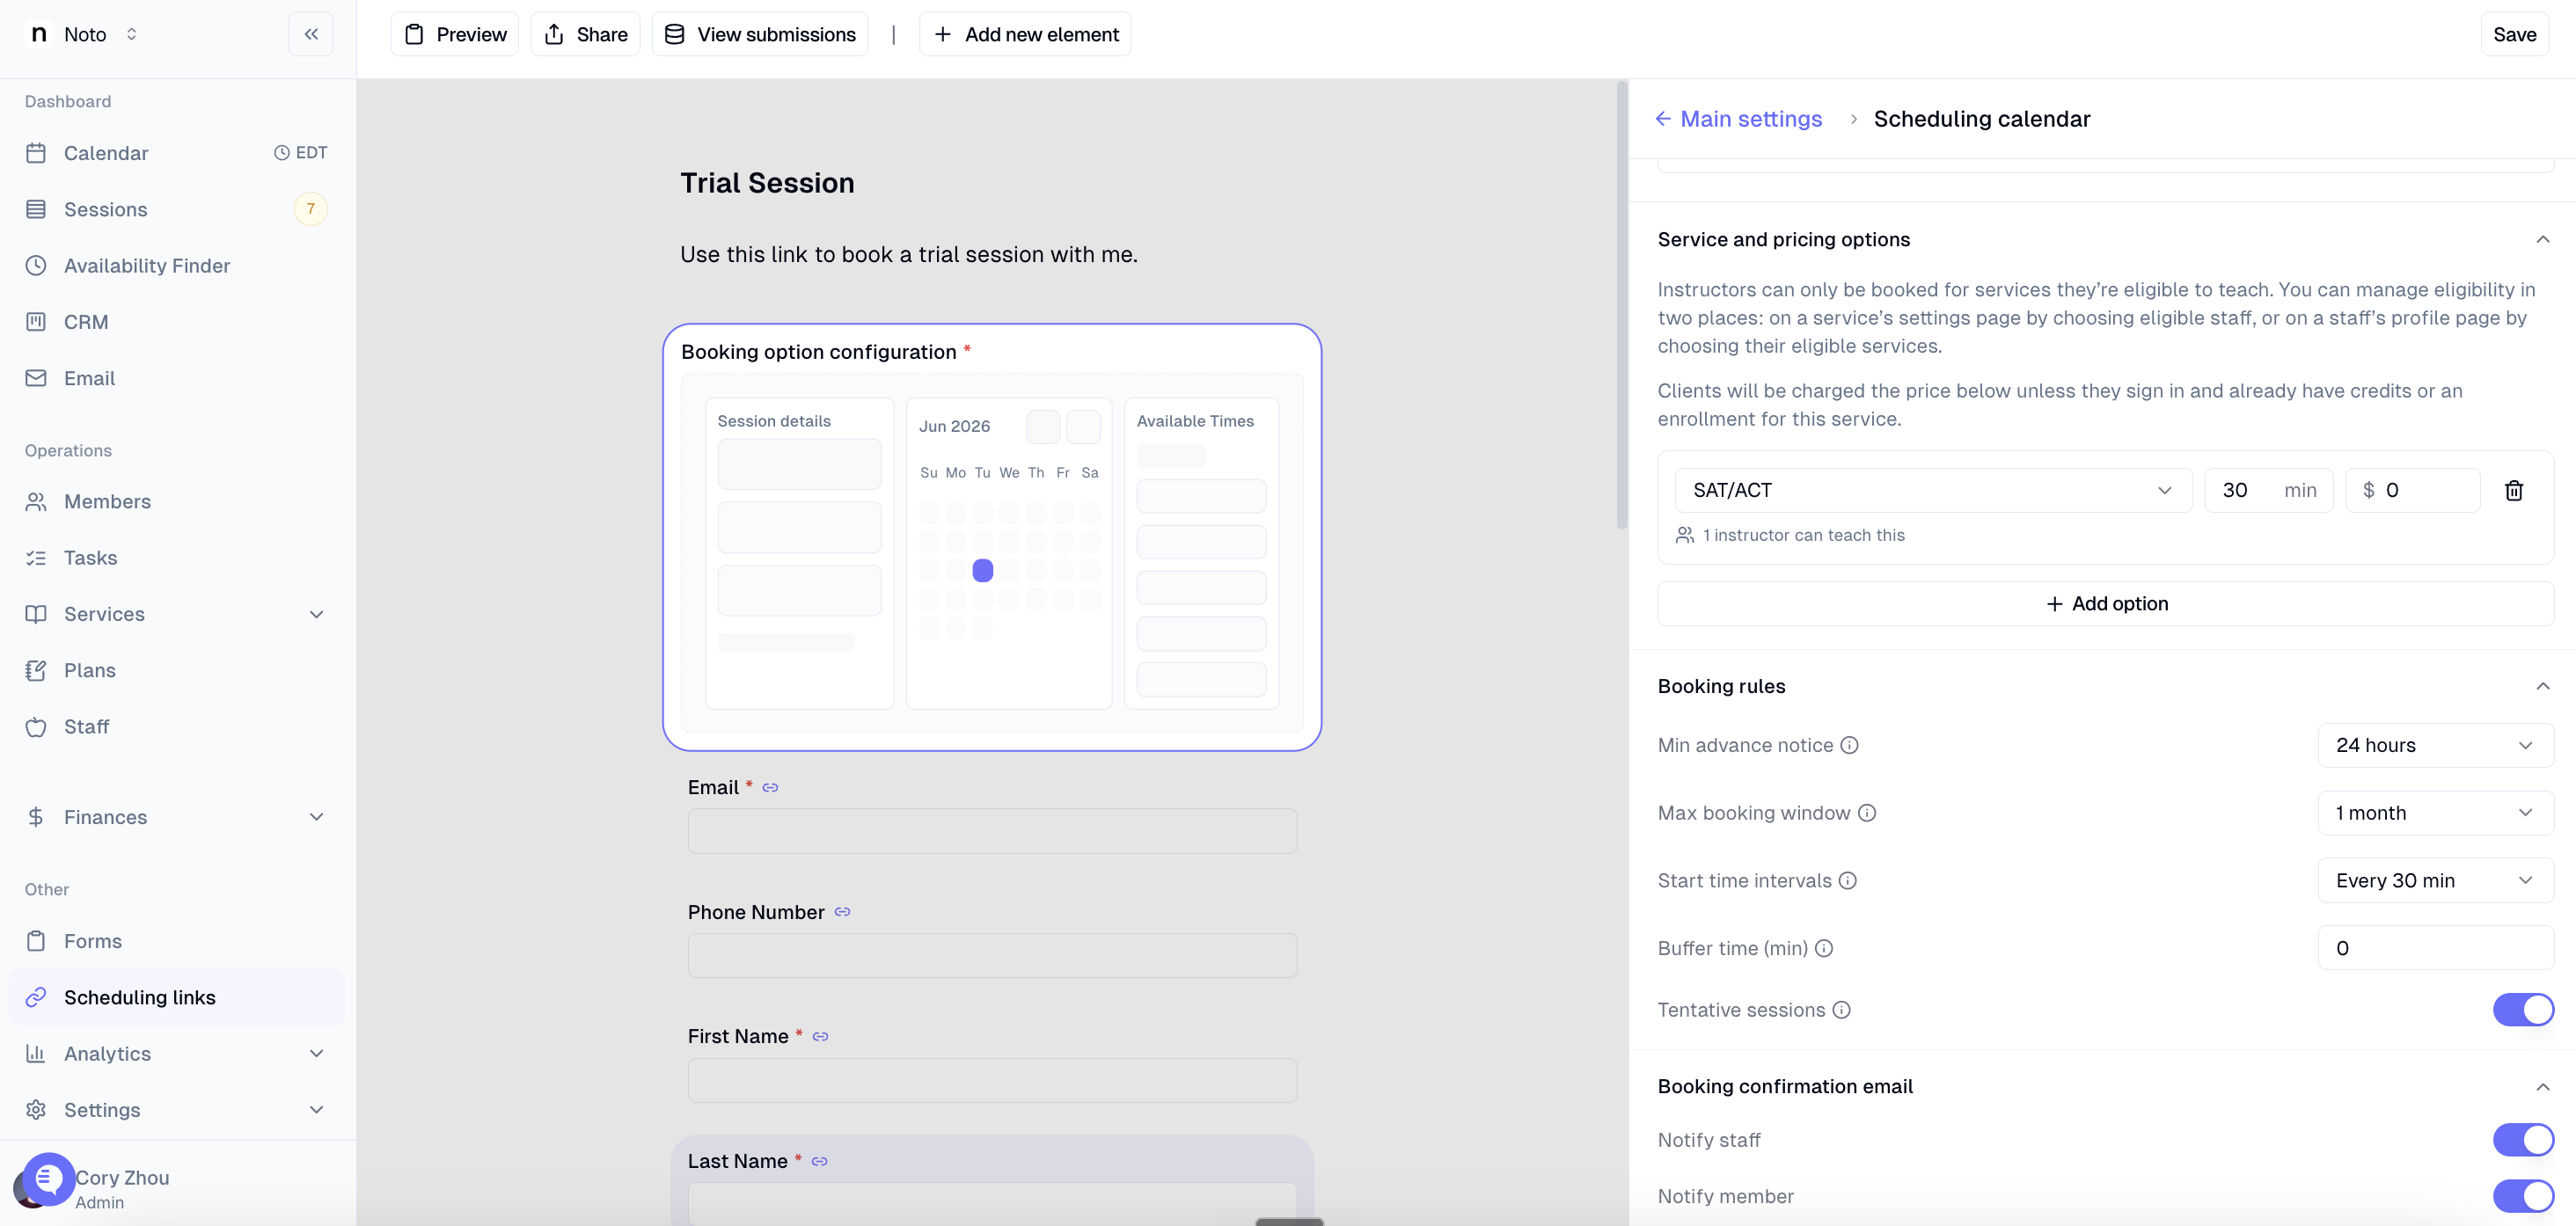The height and width of the screenshot is (1226, 2576).
Task: Open the SAT/ACT service dropdown
Action: coord(1932,490)
